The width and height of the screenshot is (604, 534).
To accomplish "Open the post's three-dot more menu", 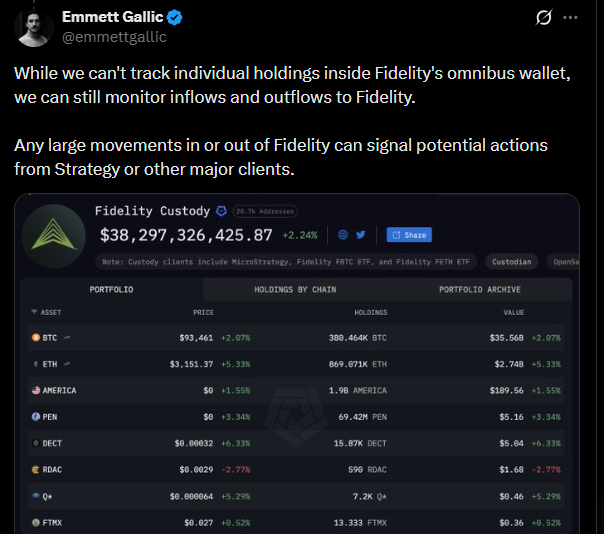I will point(571,18).
